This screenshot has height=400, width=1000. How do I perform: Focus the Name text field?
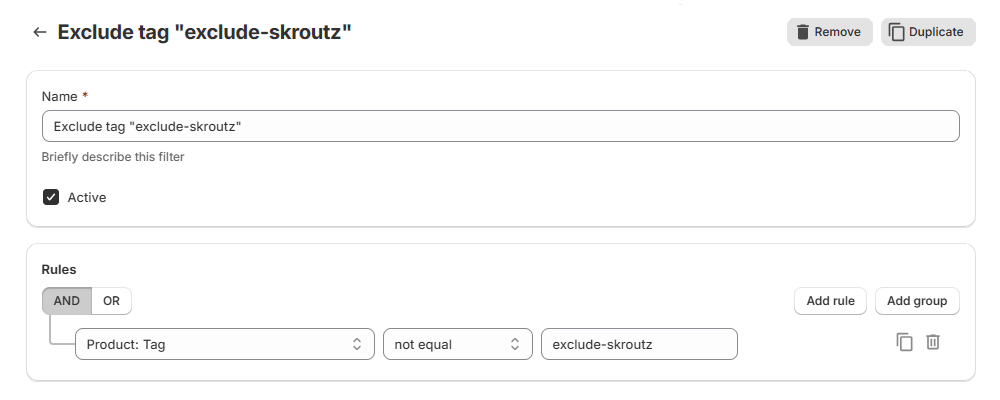pyautogui.click(x=500, y=126)
